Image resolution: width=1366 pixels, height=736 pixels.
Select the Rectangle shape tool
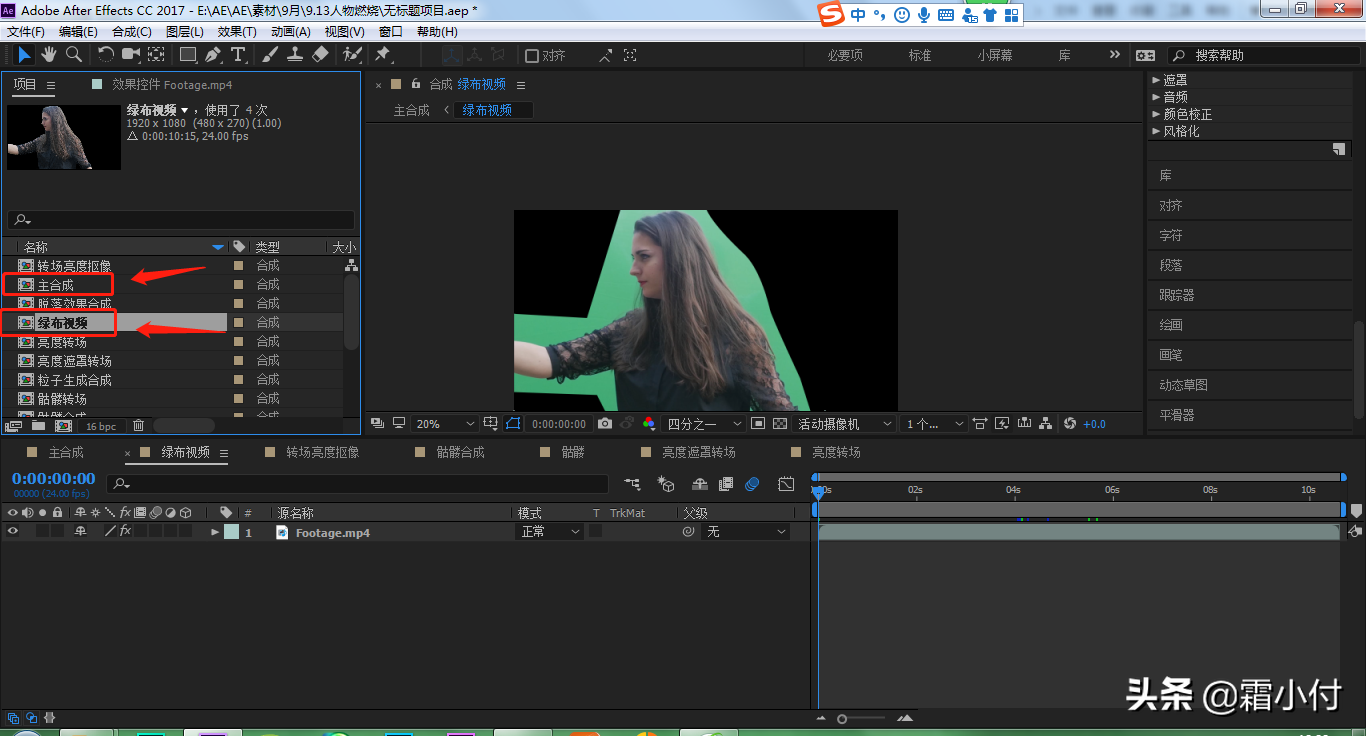pos(188,55)
